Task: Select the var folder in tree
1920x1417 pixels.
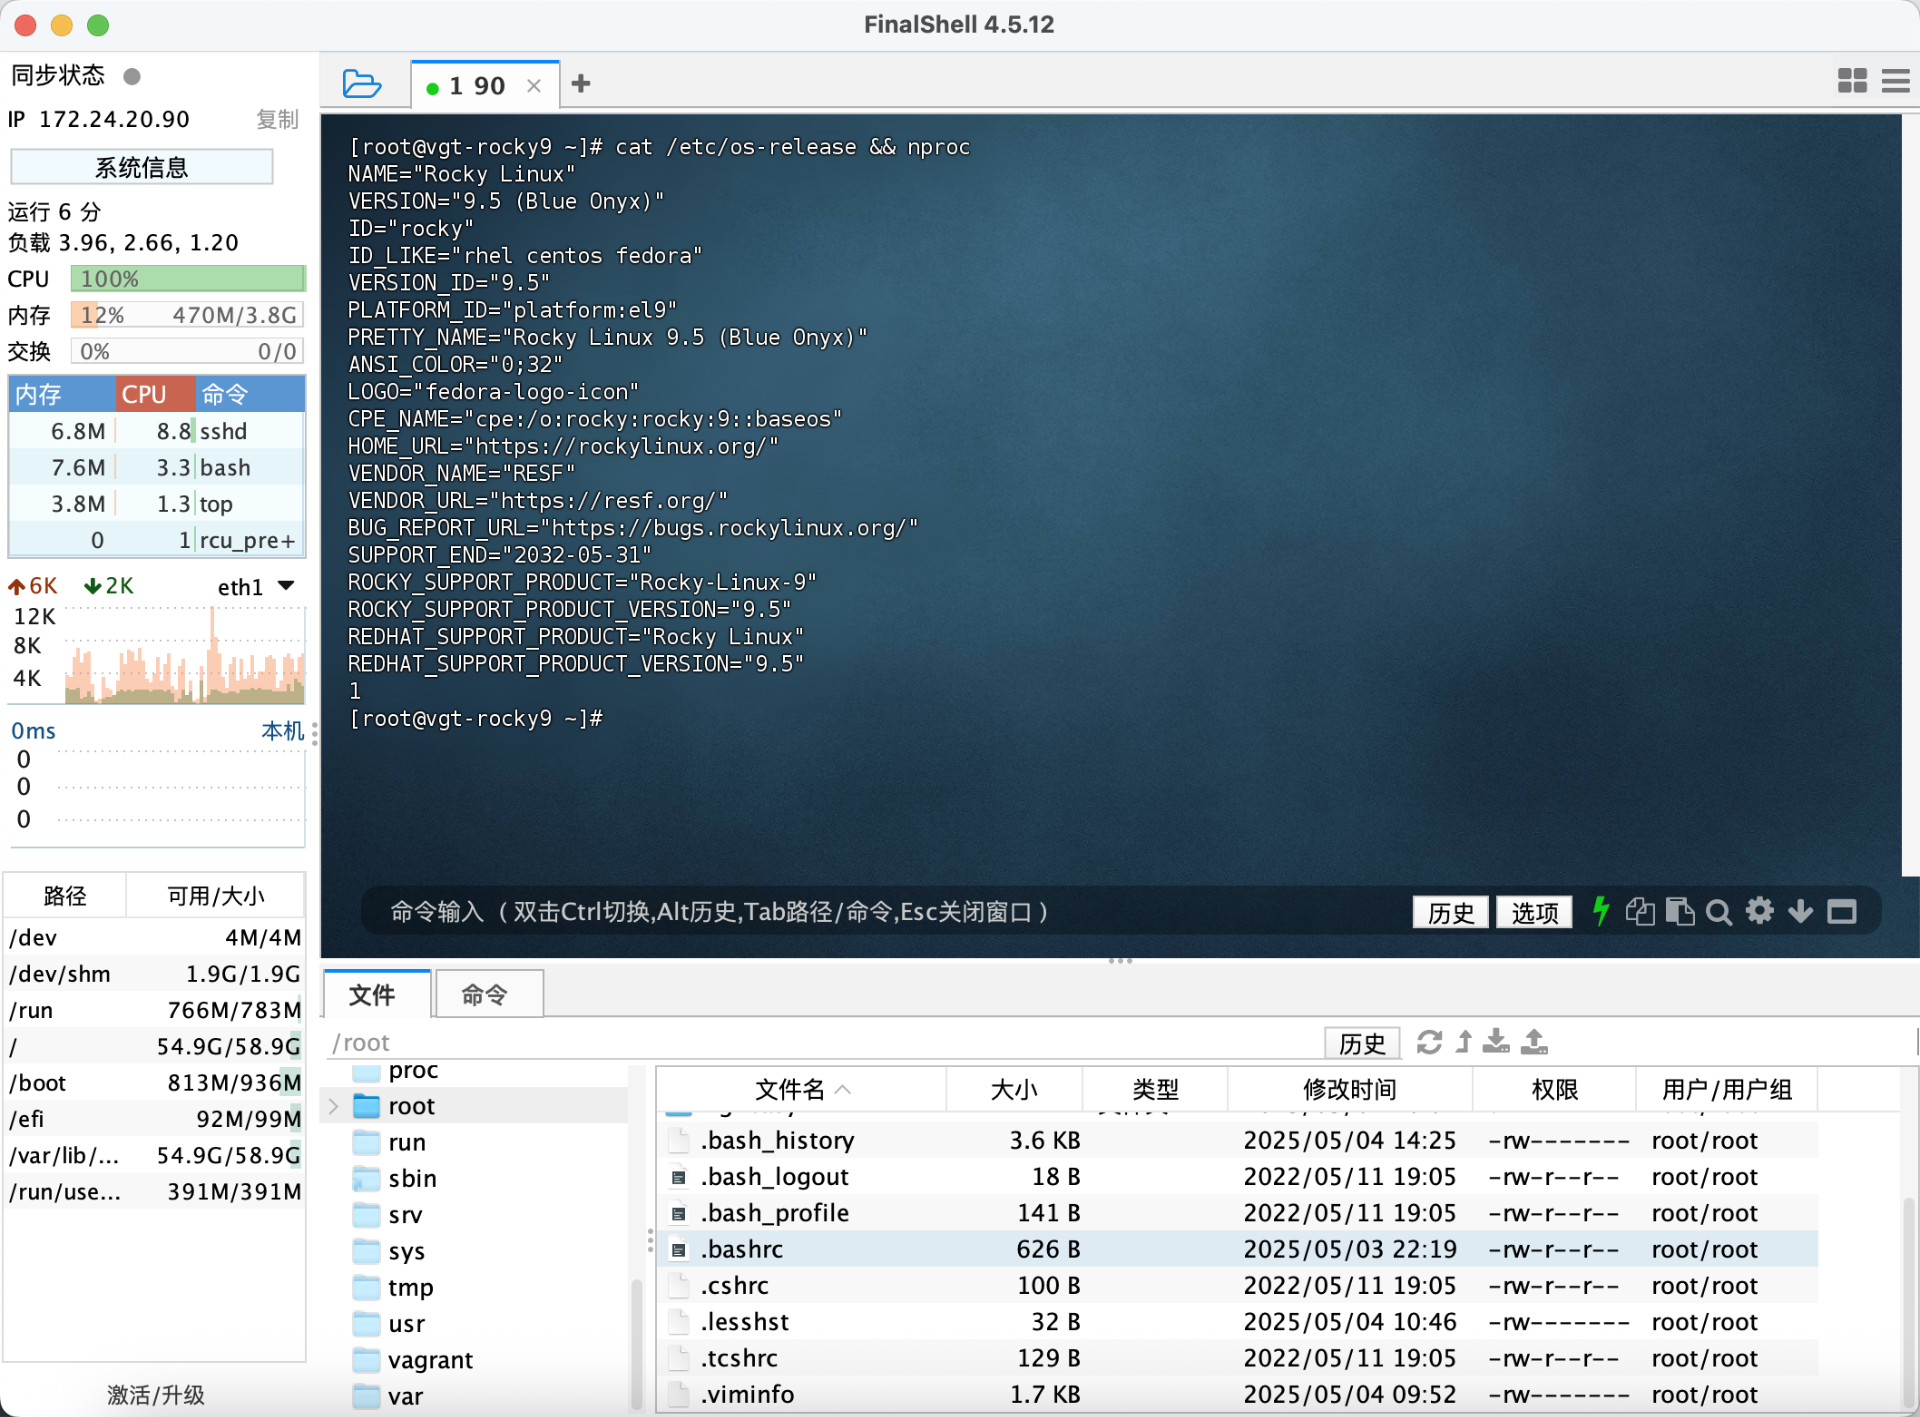Action: tap(405, 1396)
